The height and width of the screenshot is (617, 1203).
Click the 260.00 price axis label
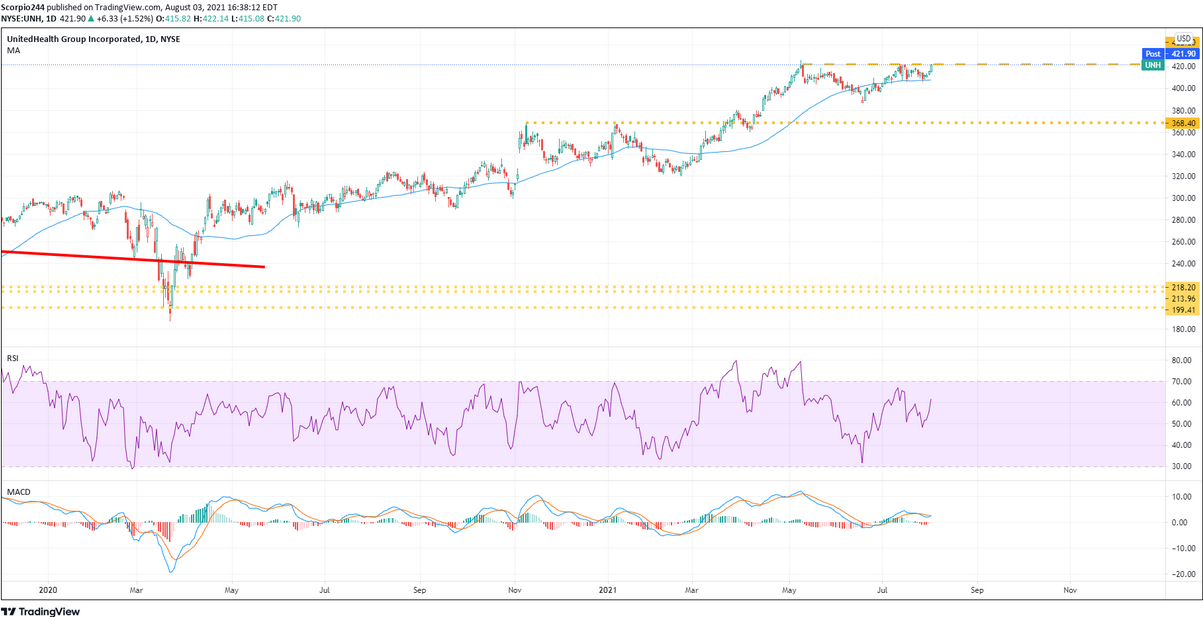pos(1185,242)
